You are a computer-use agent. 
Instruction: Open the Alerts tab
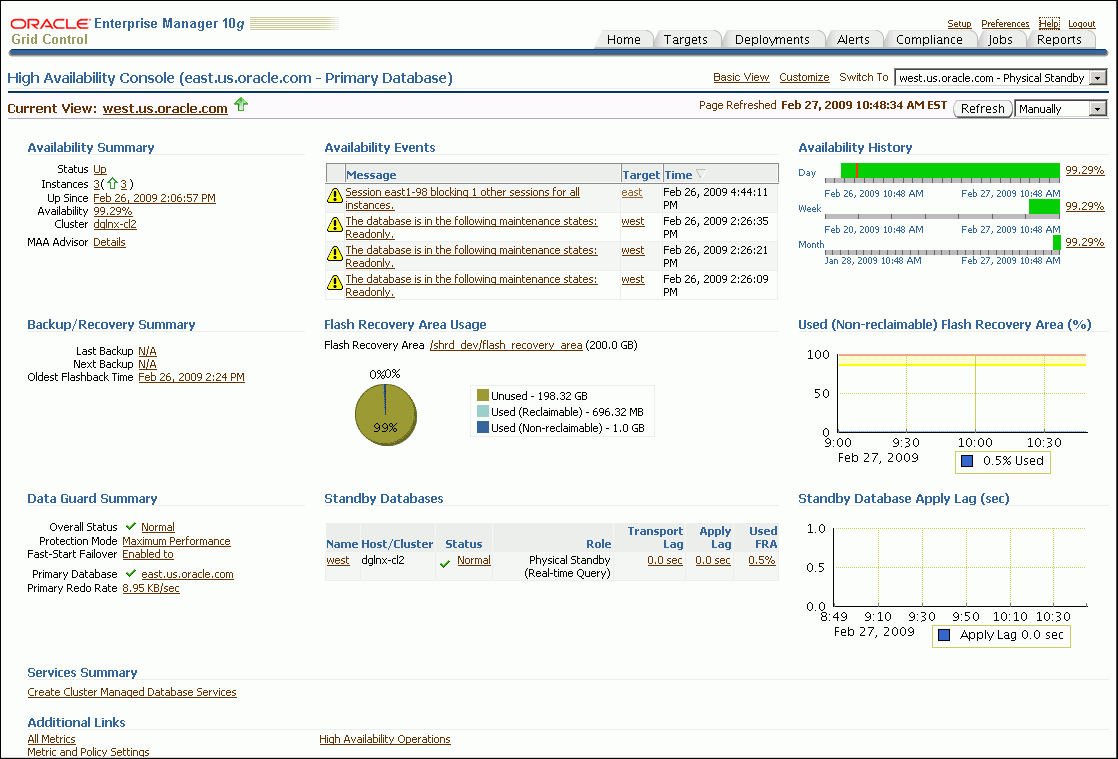(x=853, y=40)
